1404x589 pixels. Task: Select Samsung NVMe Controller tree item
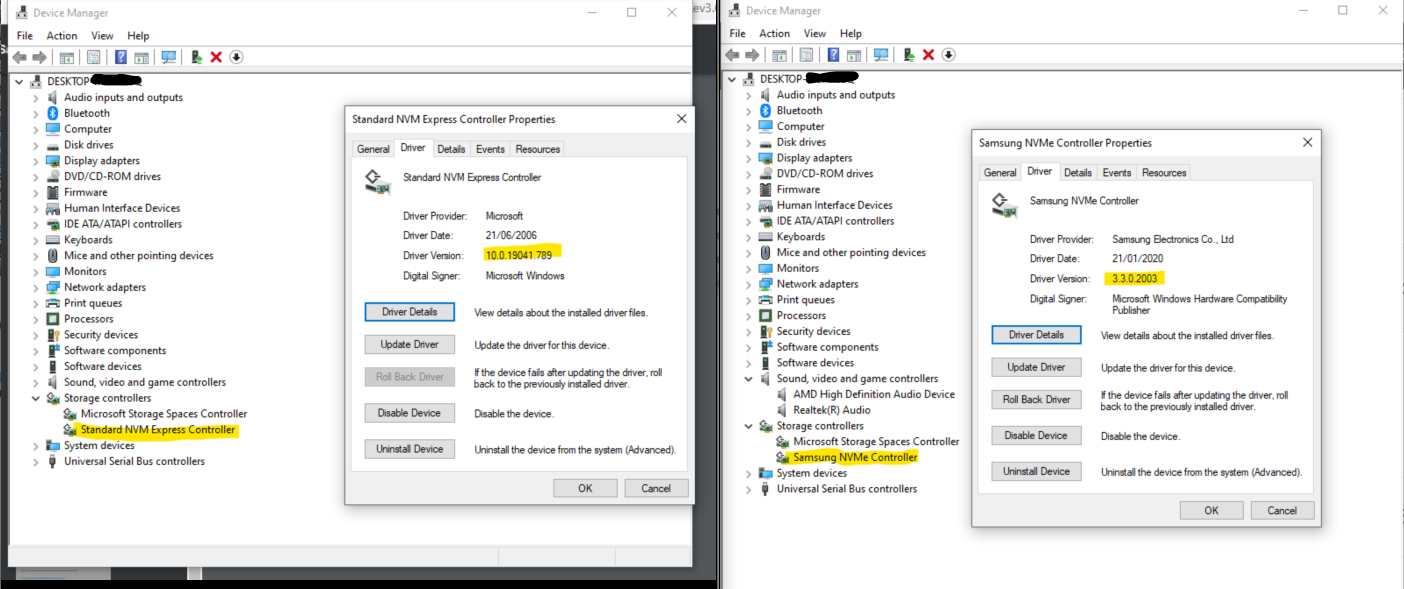point(855,457)
